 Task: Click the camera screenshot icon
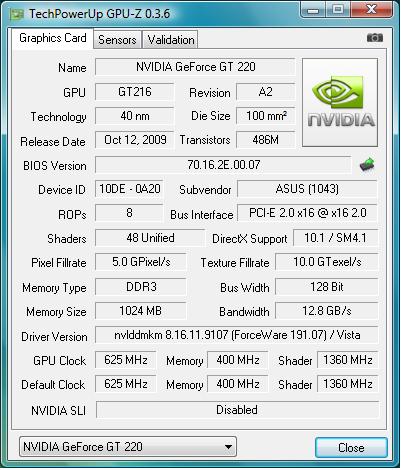coord(375,38)
